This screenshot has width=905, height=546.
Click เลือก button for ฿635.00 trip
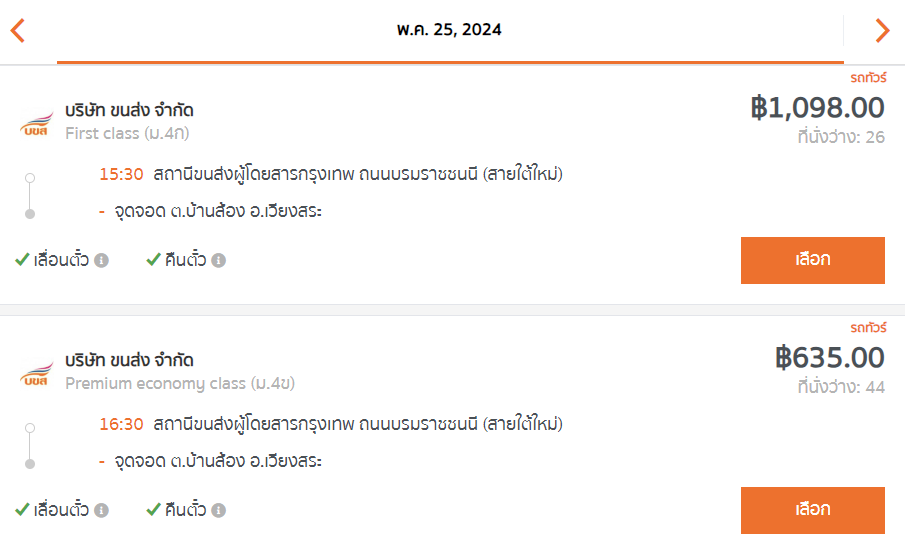click(x=813, y=510)
